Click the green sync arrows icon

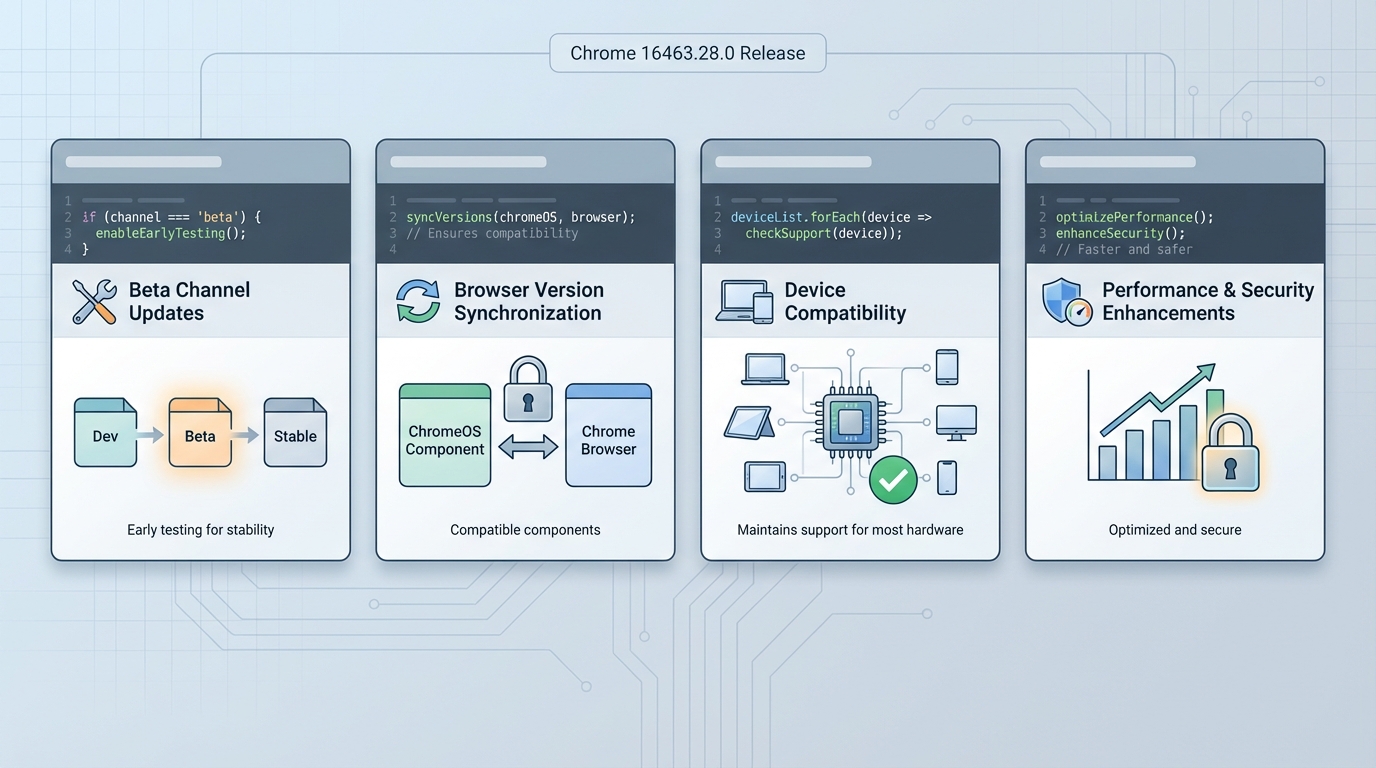(x=418, y=301)
